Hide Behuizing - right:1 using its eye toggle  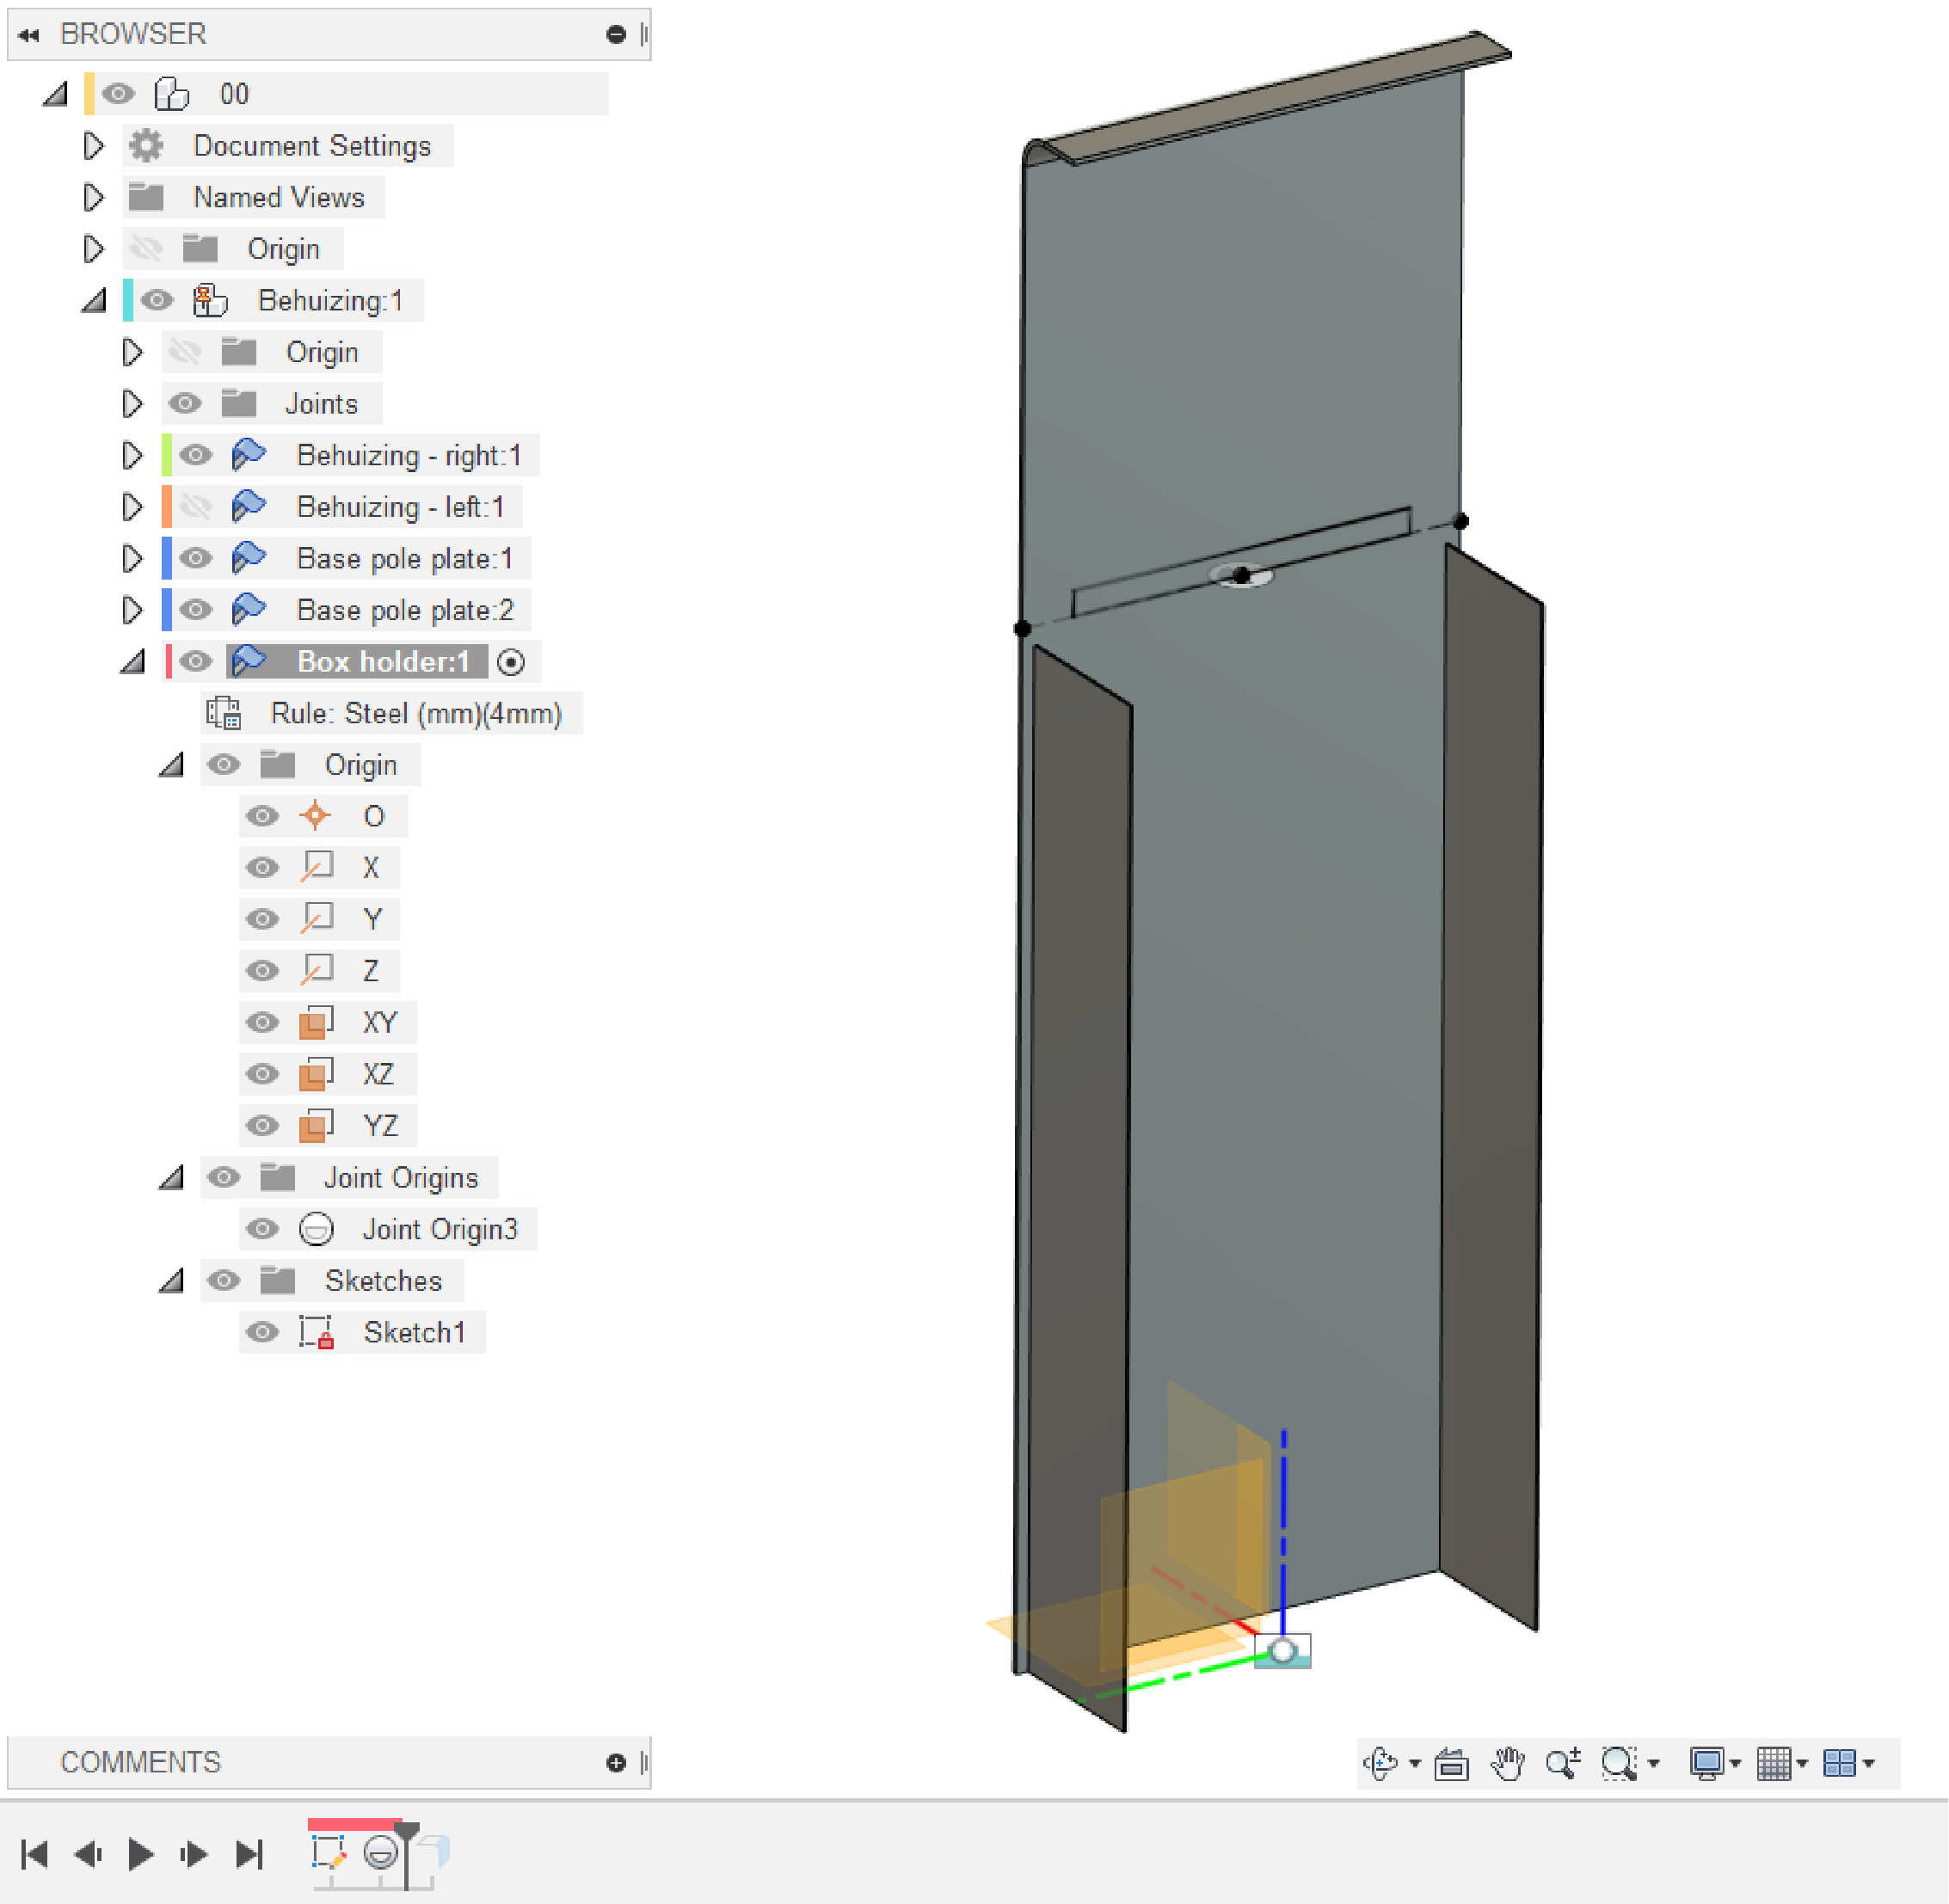click(x=196, y=455)
